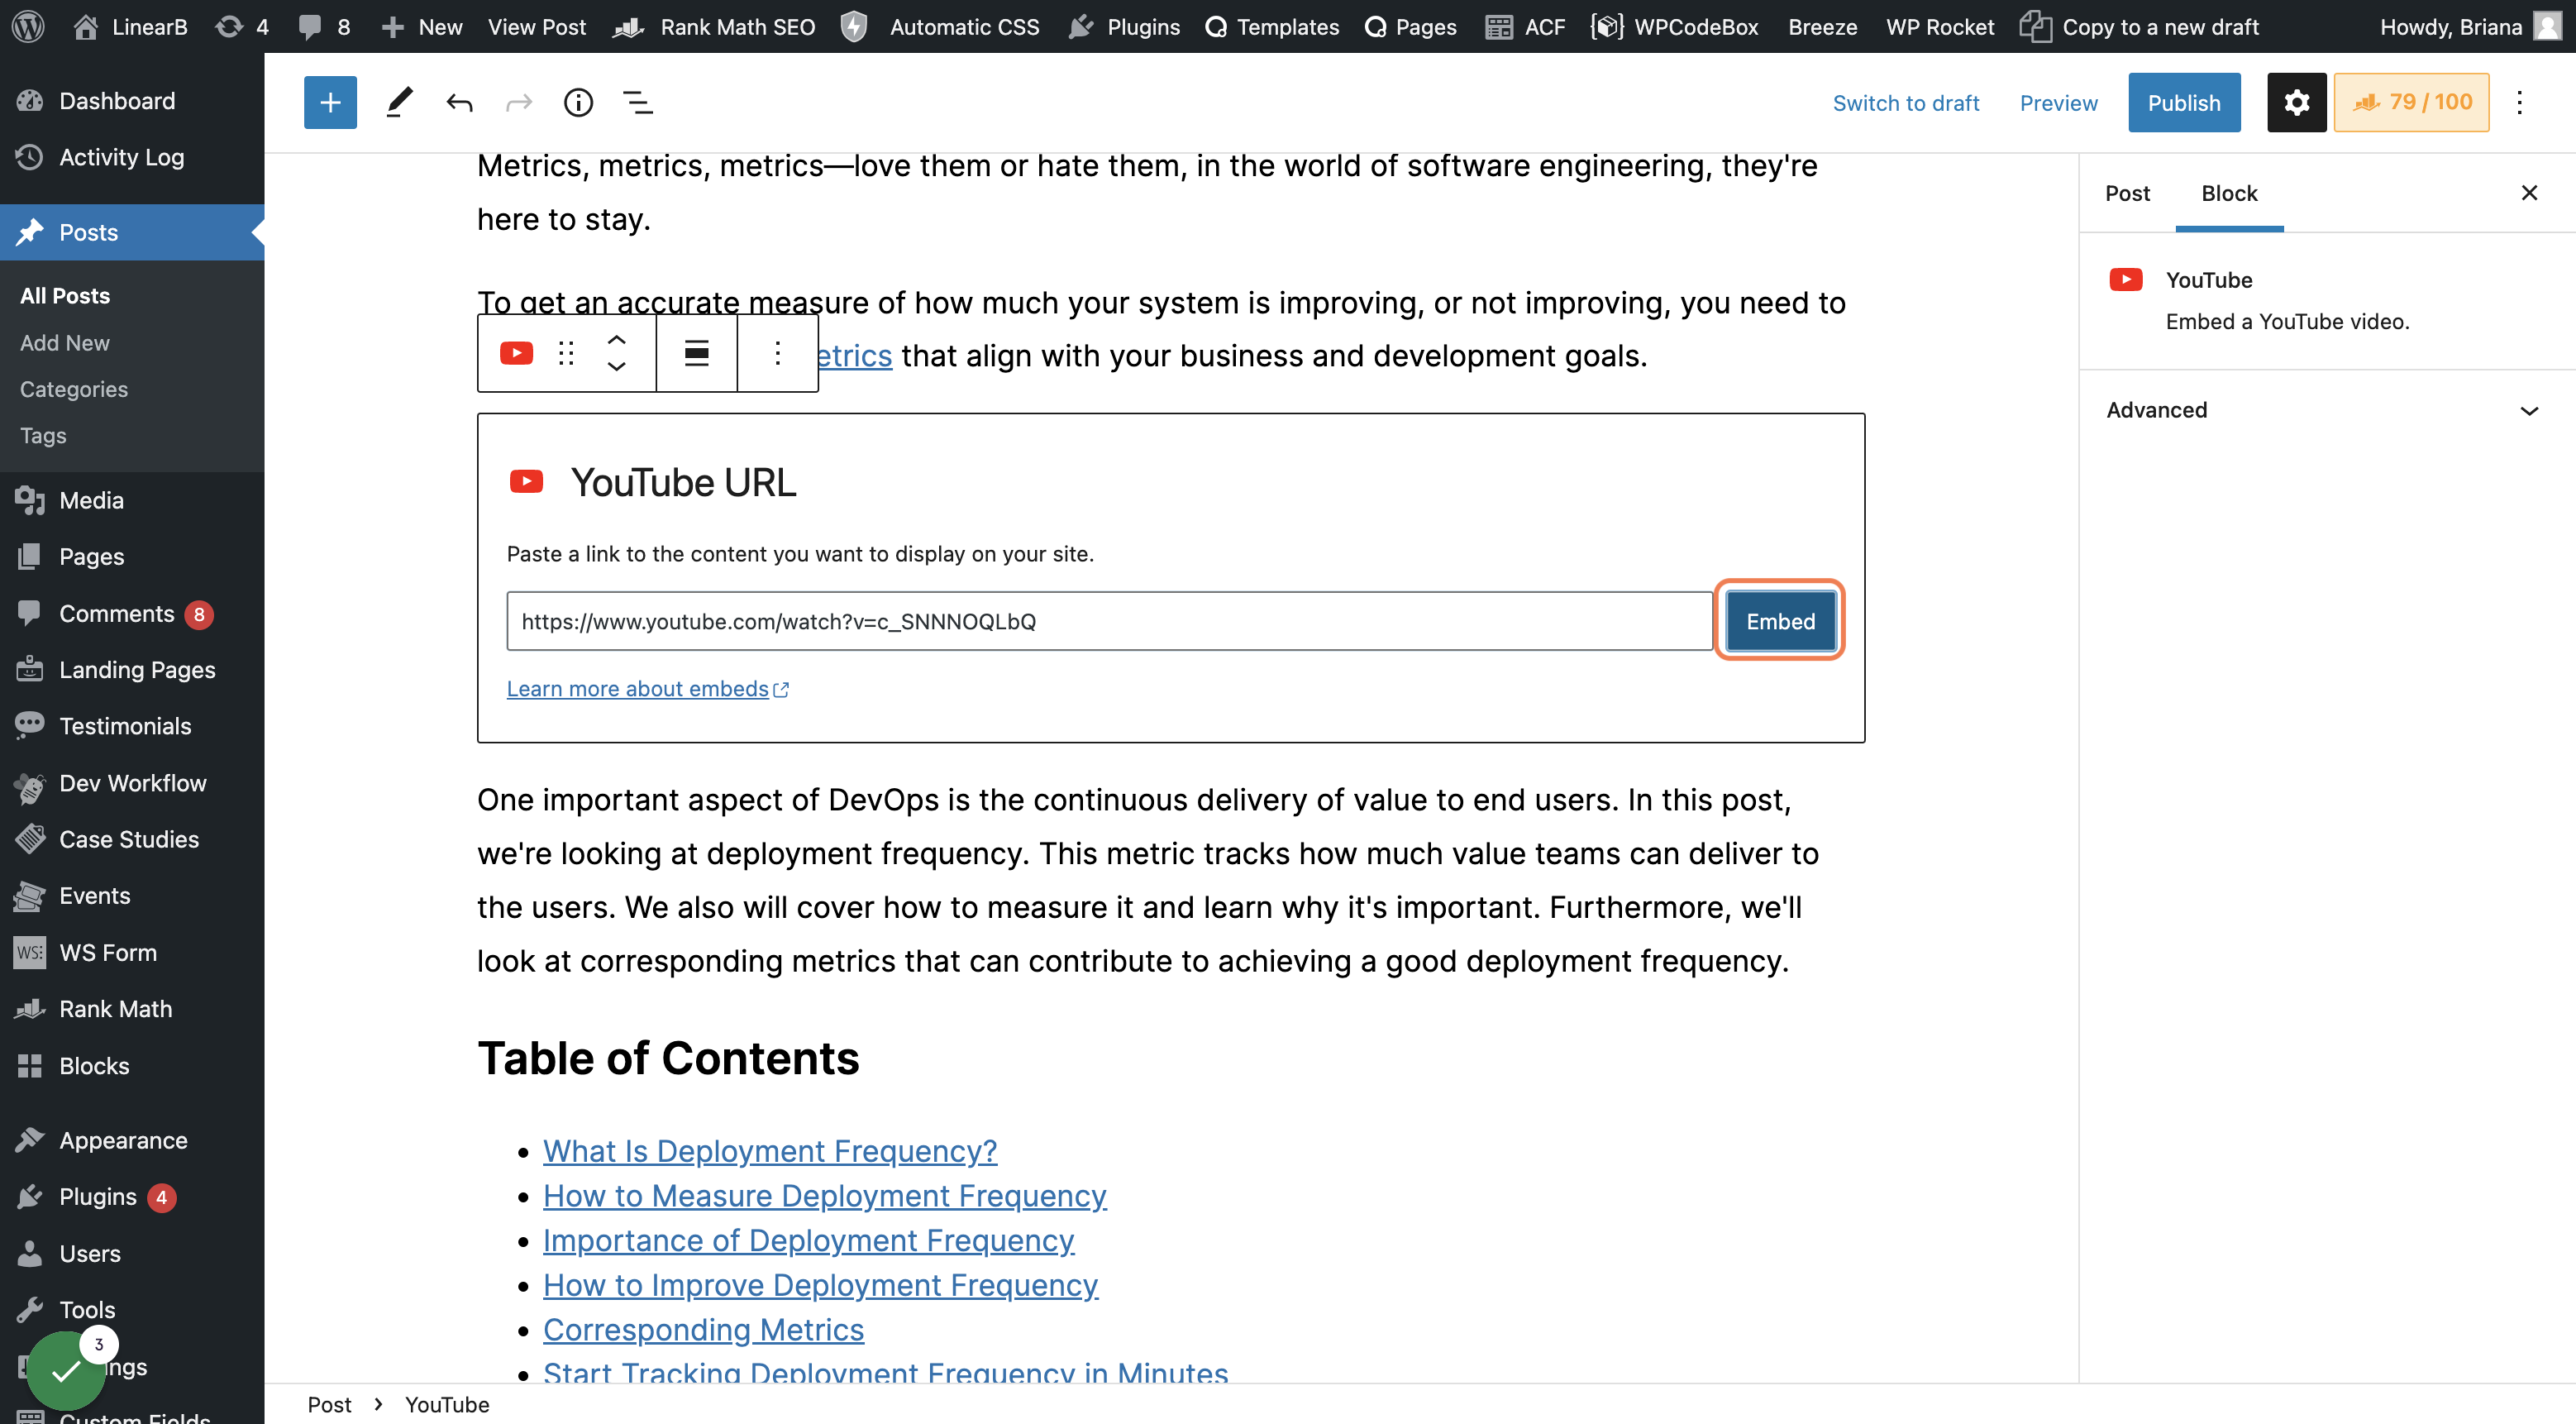This screenshot has width=2576, height=1424.
Task: Change block alignment in the toolbar
Action: 696,353
